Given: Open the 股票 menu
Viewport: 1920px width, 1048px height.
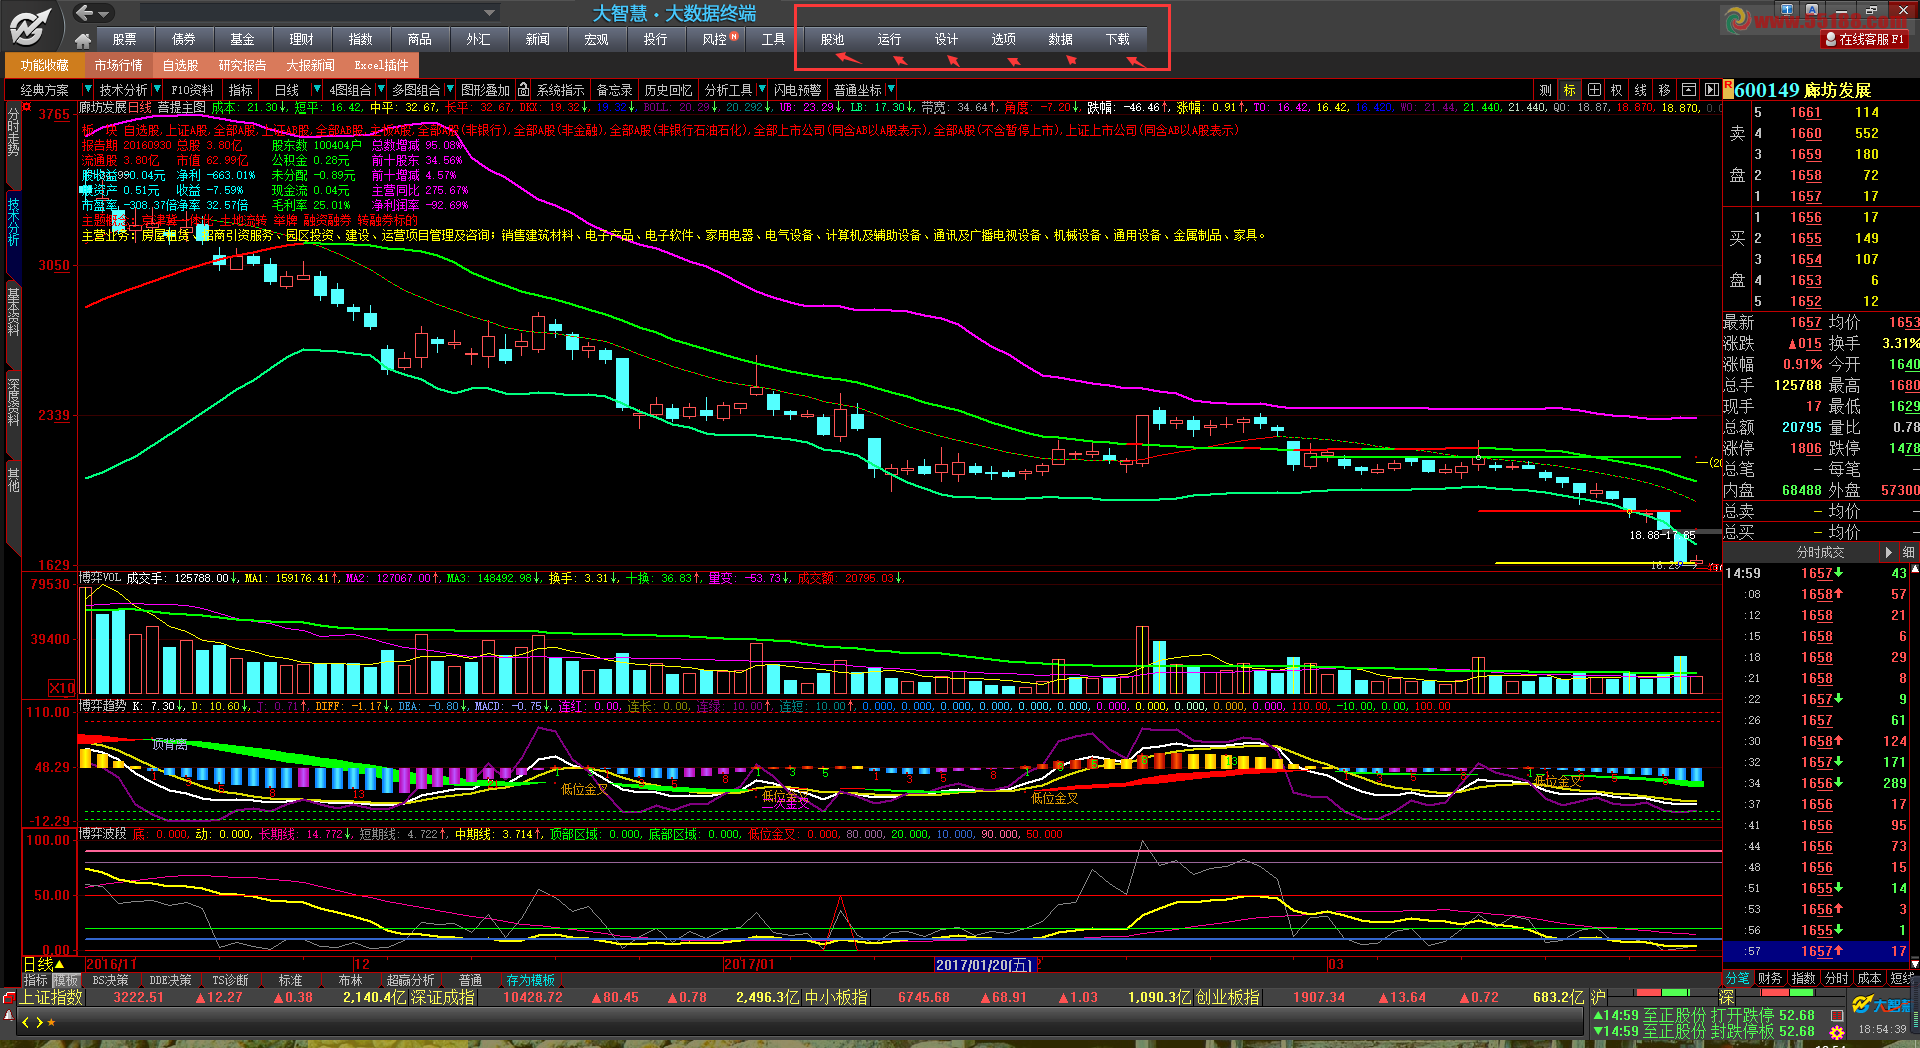Looking at the screenshot, I should 124,40.
